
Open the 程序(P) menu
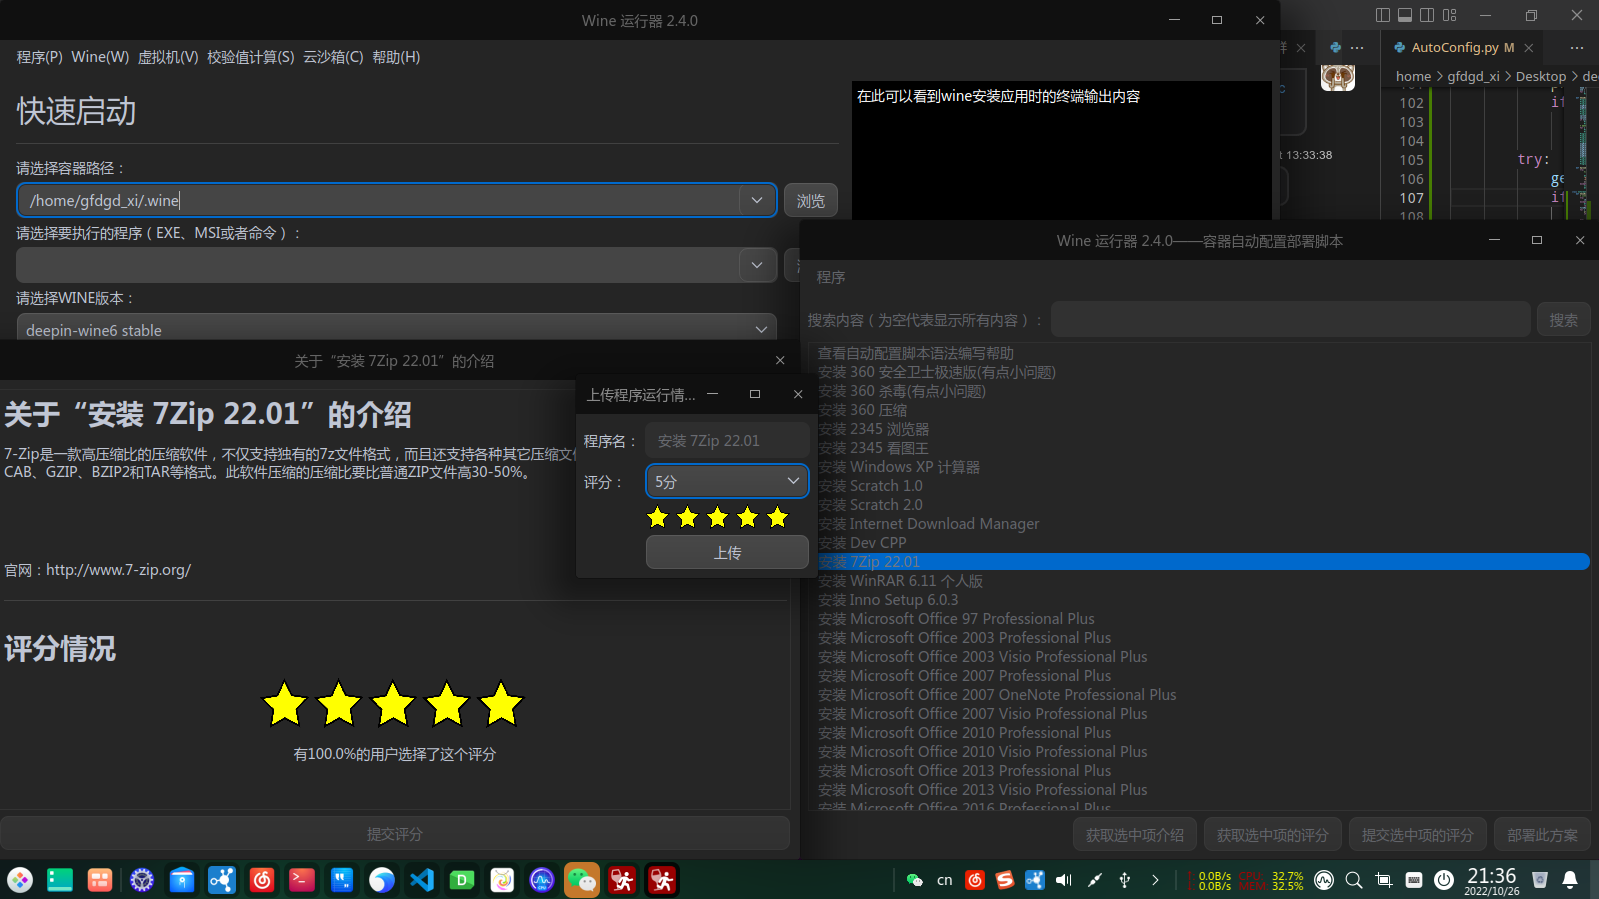coord(40,57)
